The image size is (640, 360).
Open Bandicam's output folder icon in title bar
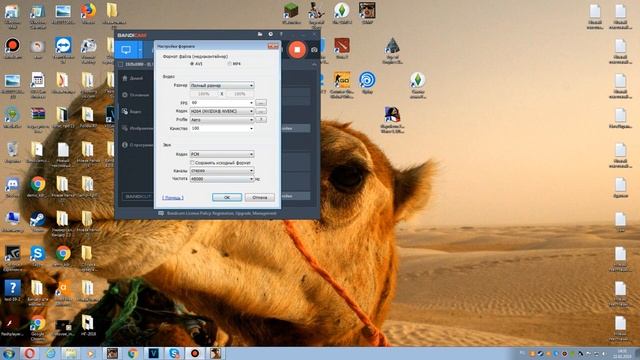[x=260, y=34]
